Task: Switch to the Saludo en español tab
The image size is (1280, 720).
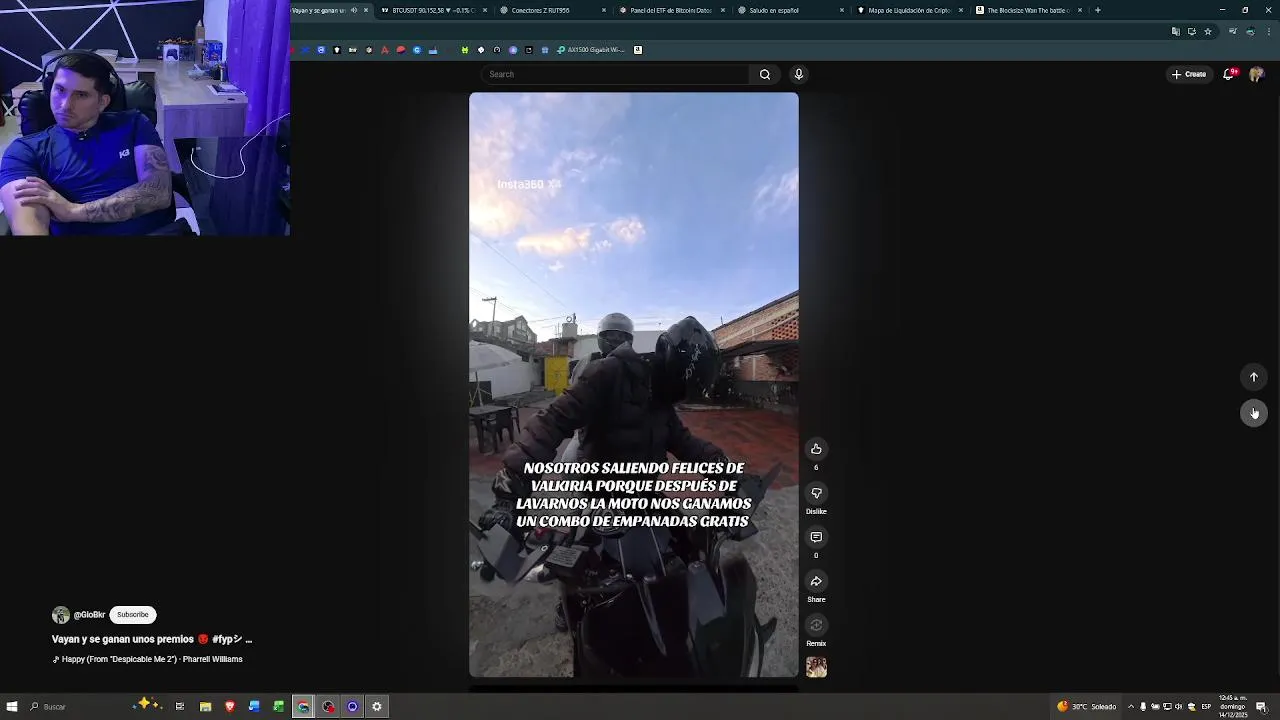Action: 790,10
